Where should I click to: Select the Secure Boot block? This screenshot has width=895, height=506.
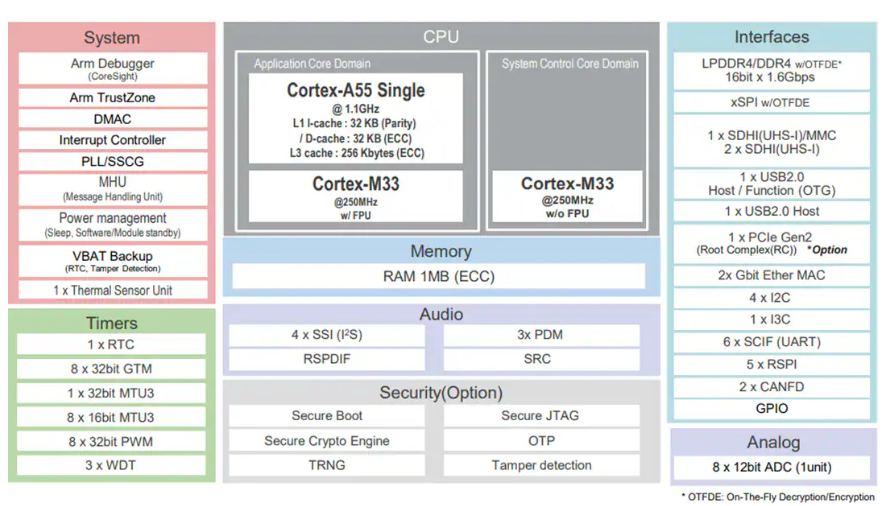[327, 416]
